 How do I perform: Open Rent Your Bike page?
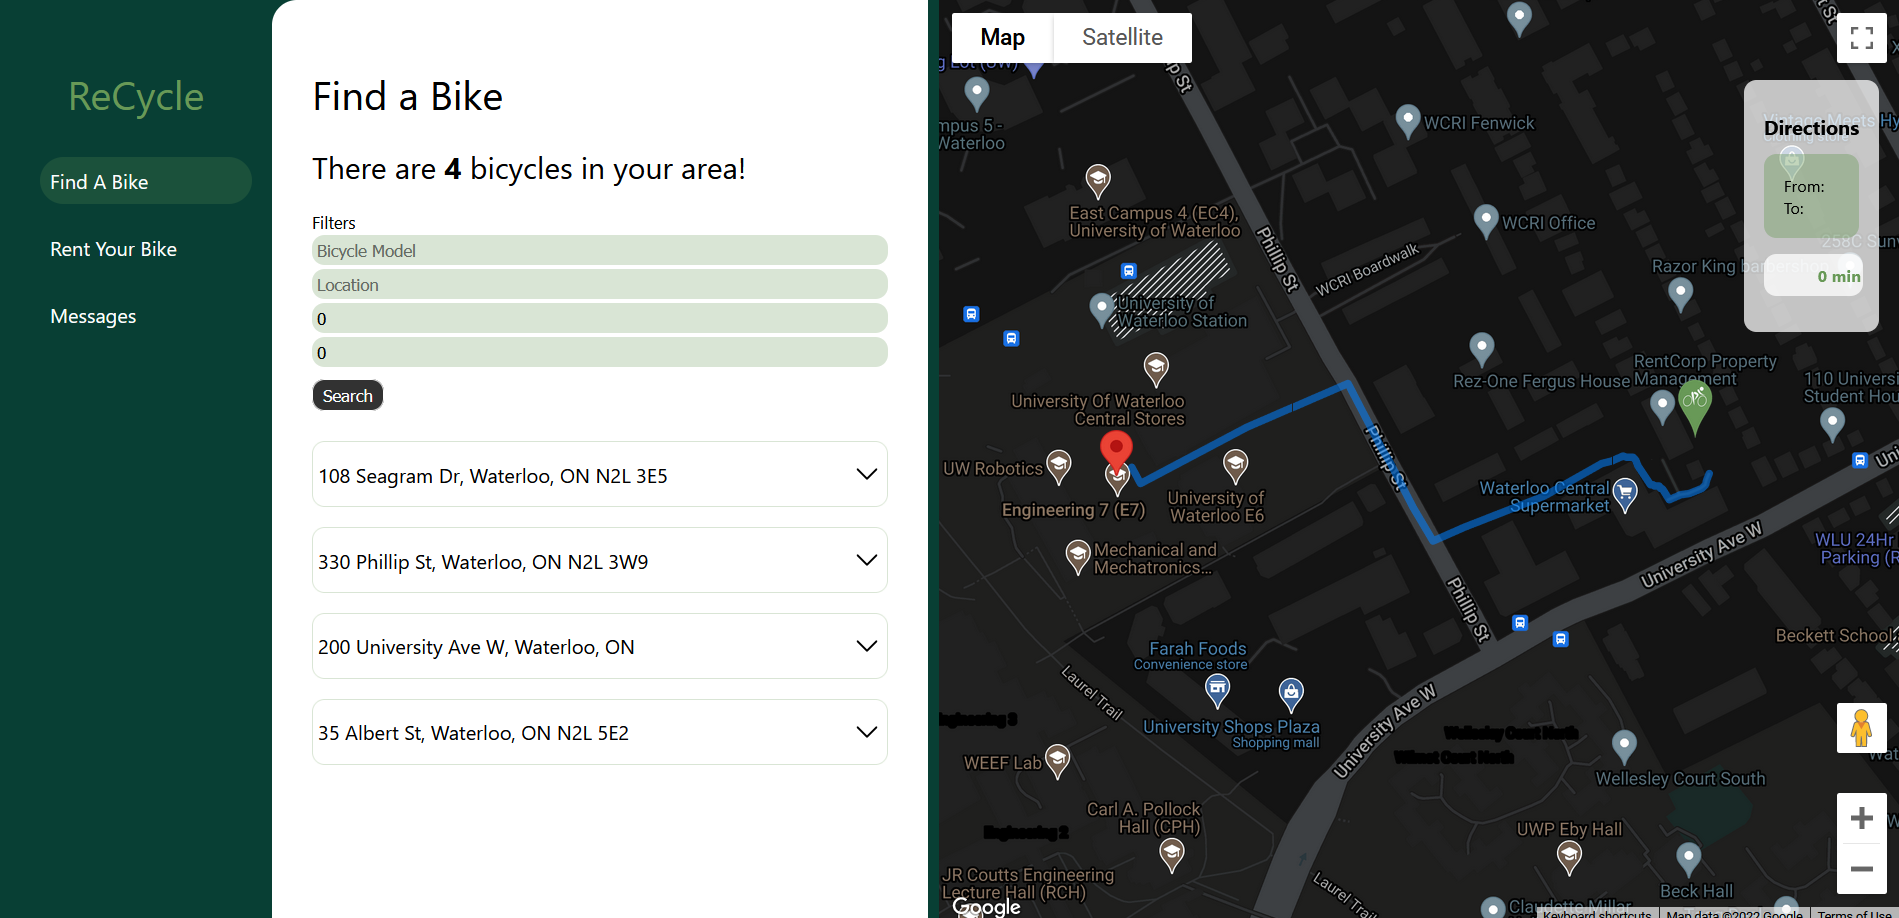click(x=146, y=248)
